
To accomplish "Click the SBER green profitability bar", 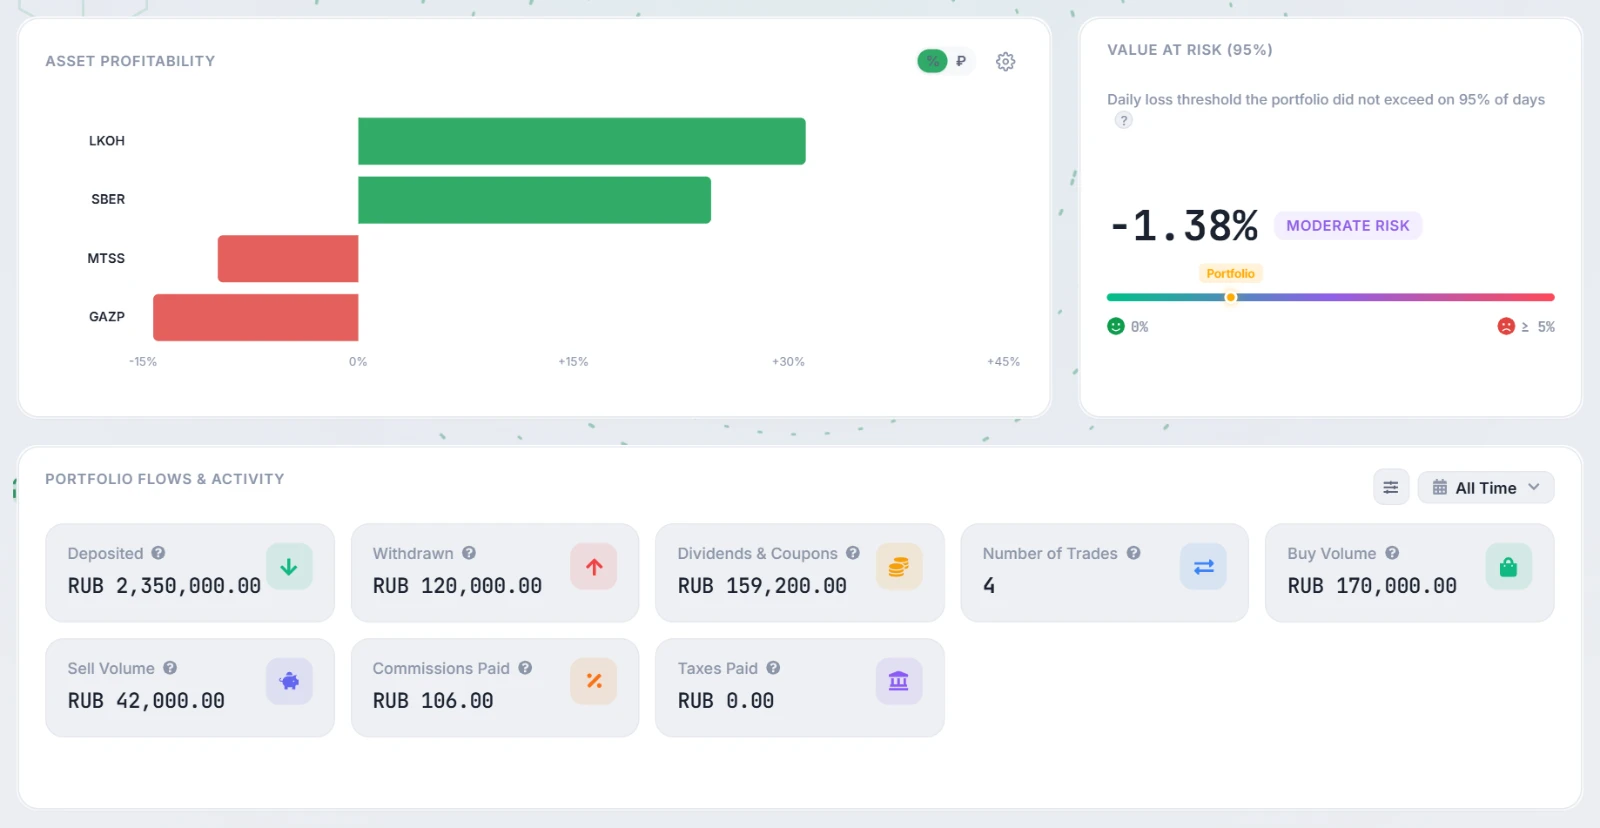I will pos(534,200).
